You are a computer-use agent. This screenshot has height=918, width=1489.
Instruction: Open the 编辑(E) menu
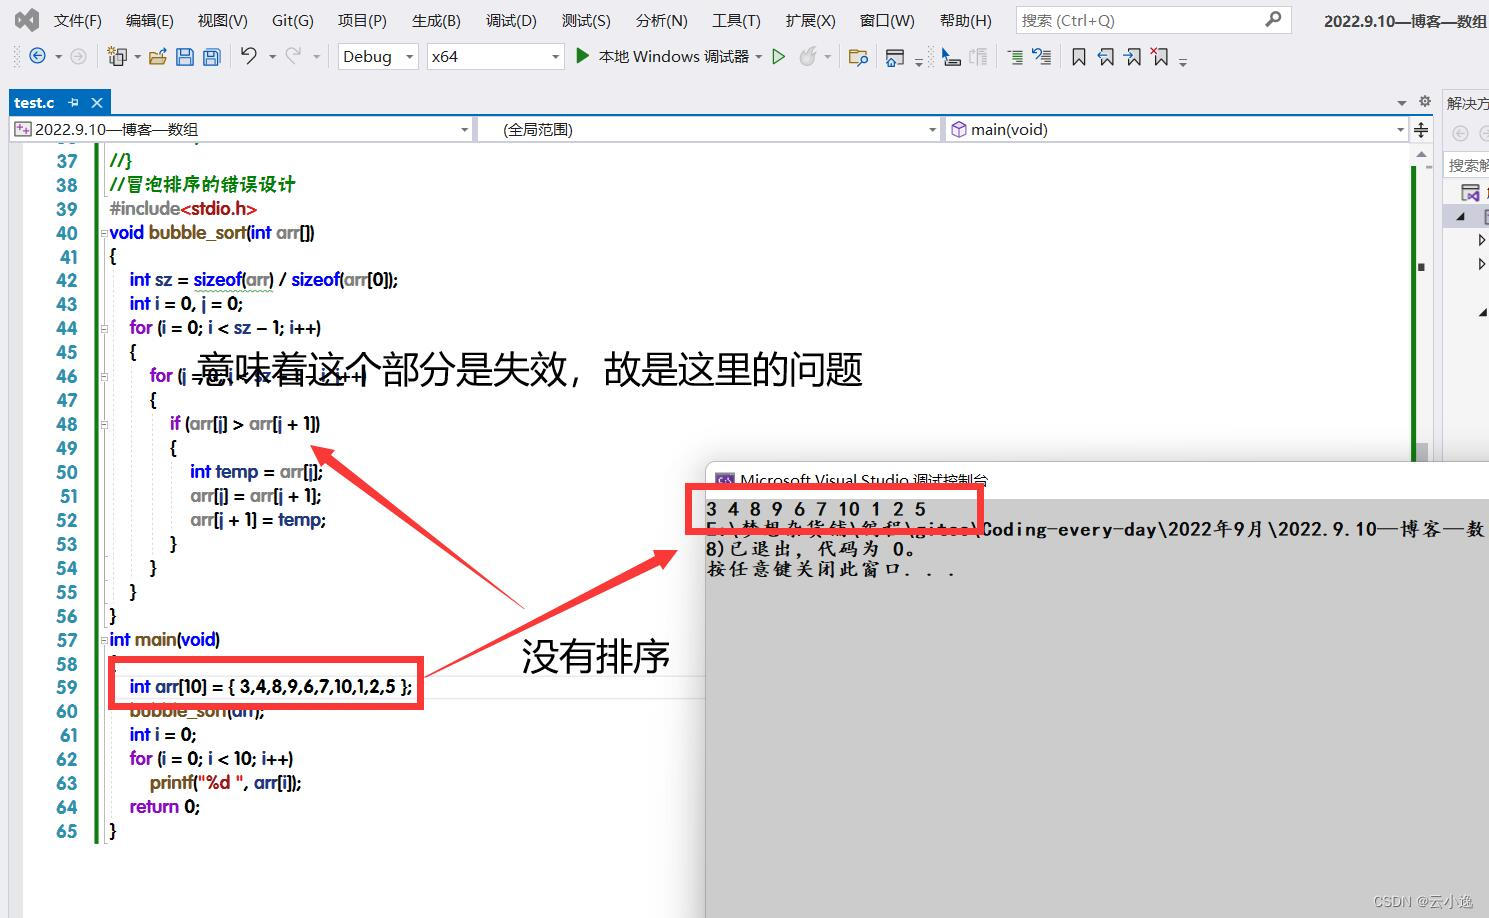pos(149,20)
